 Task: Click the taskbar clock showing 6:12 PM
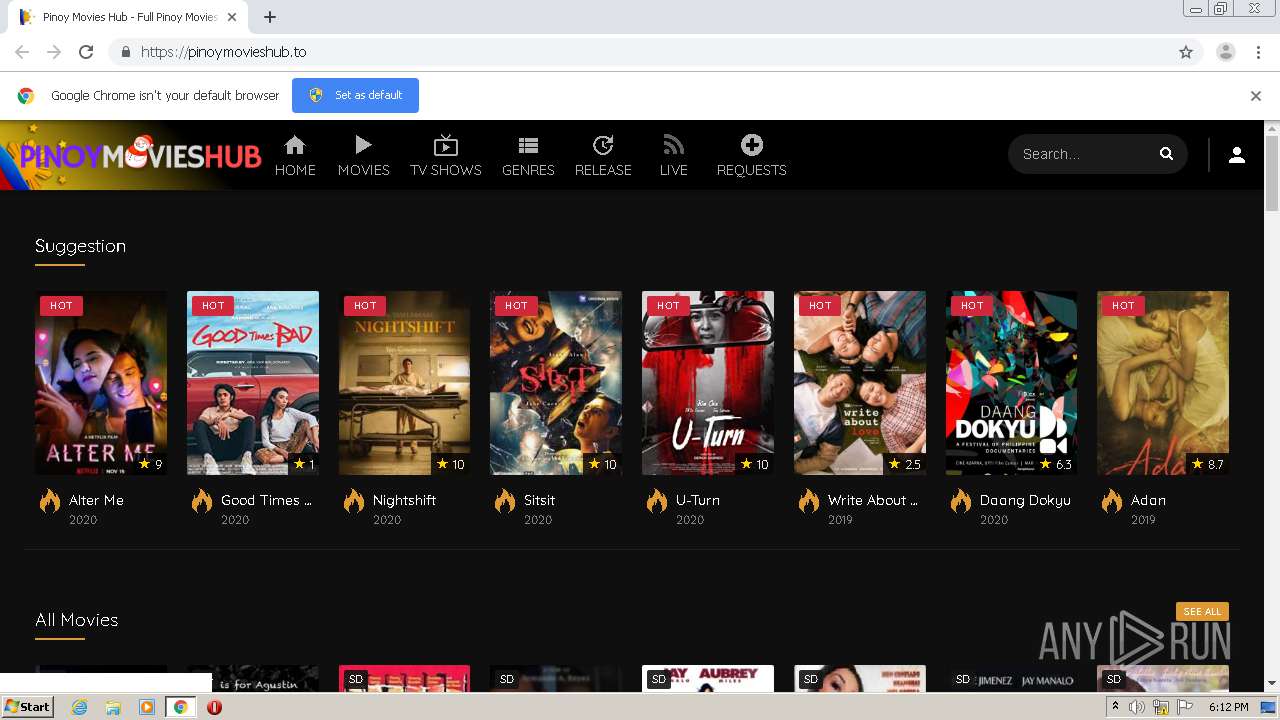[x=1229, y=707]
